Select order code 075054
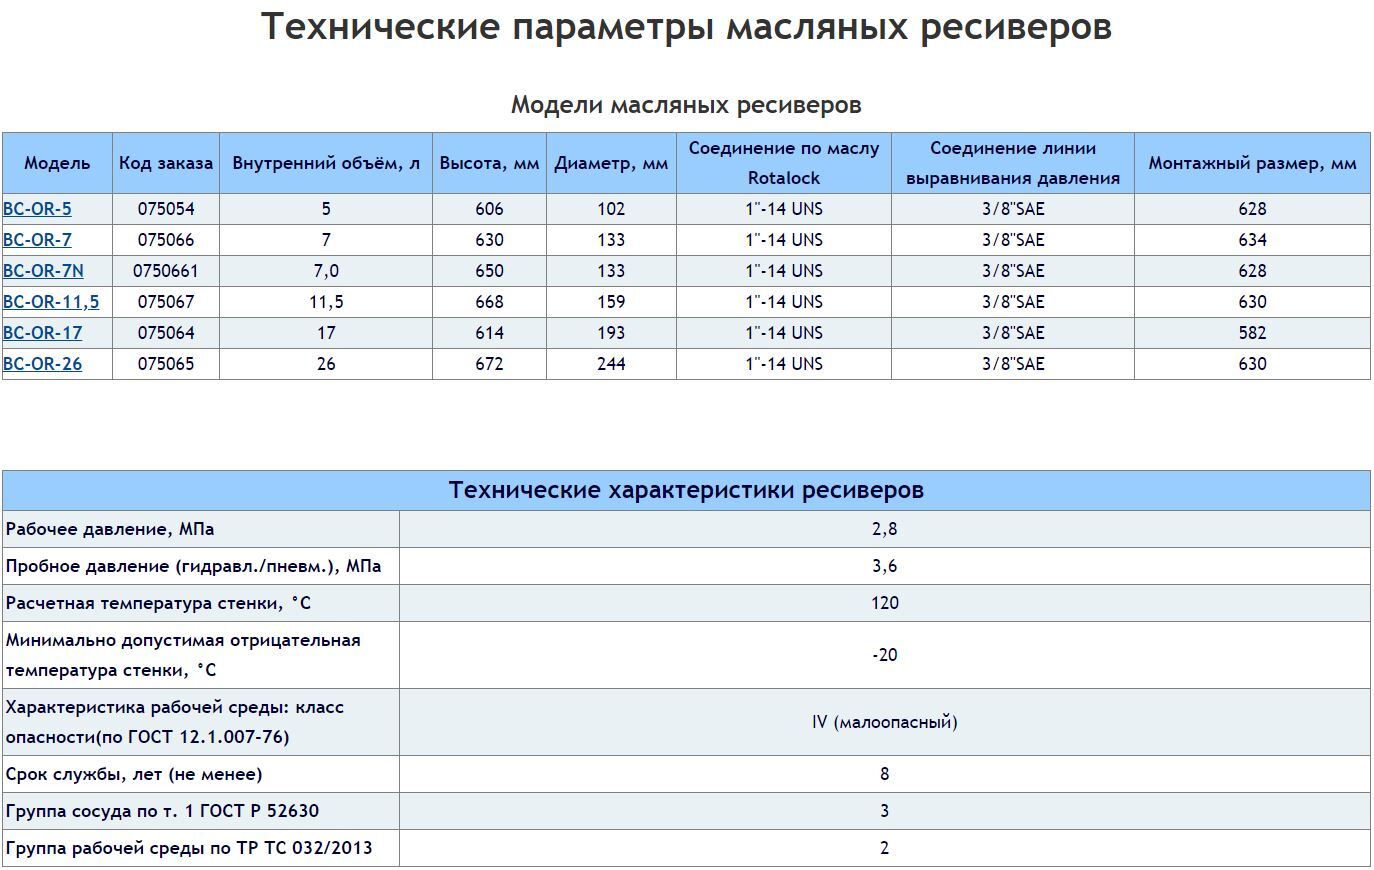This screenshot has height=870, width=1374. pos(166,209)
